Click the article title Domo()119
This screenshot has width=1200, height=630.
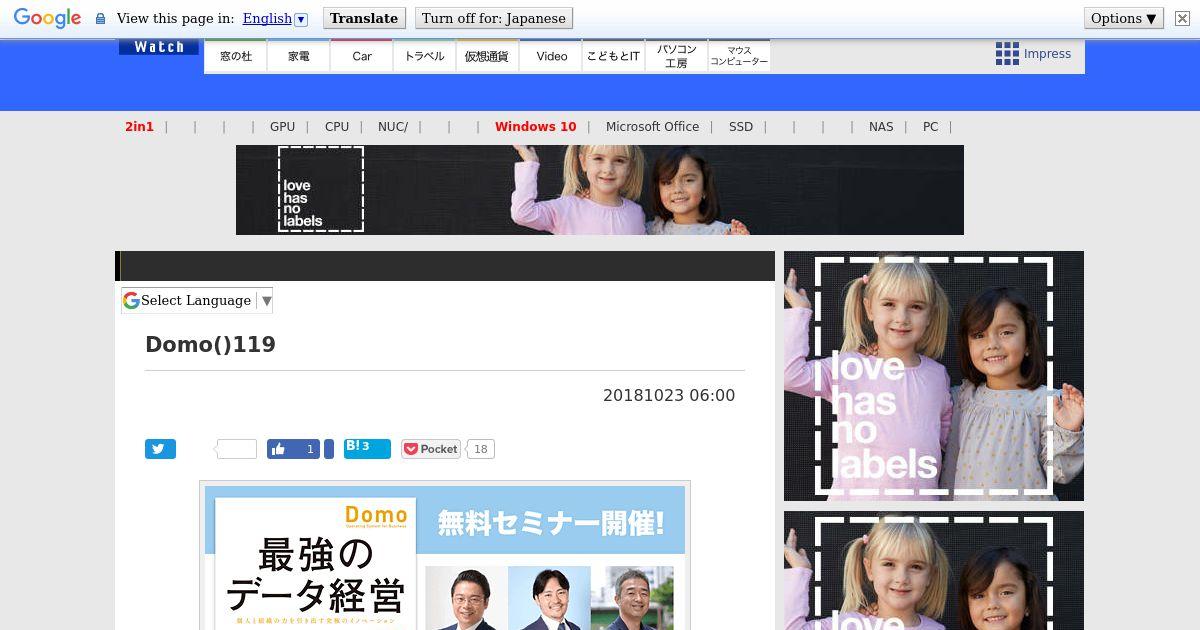(210, 344)
